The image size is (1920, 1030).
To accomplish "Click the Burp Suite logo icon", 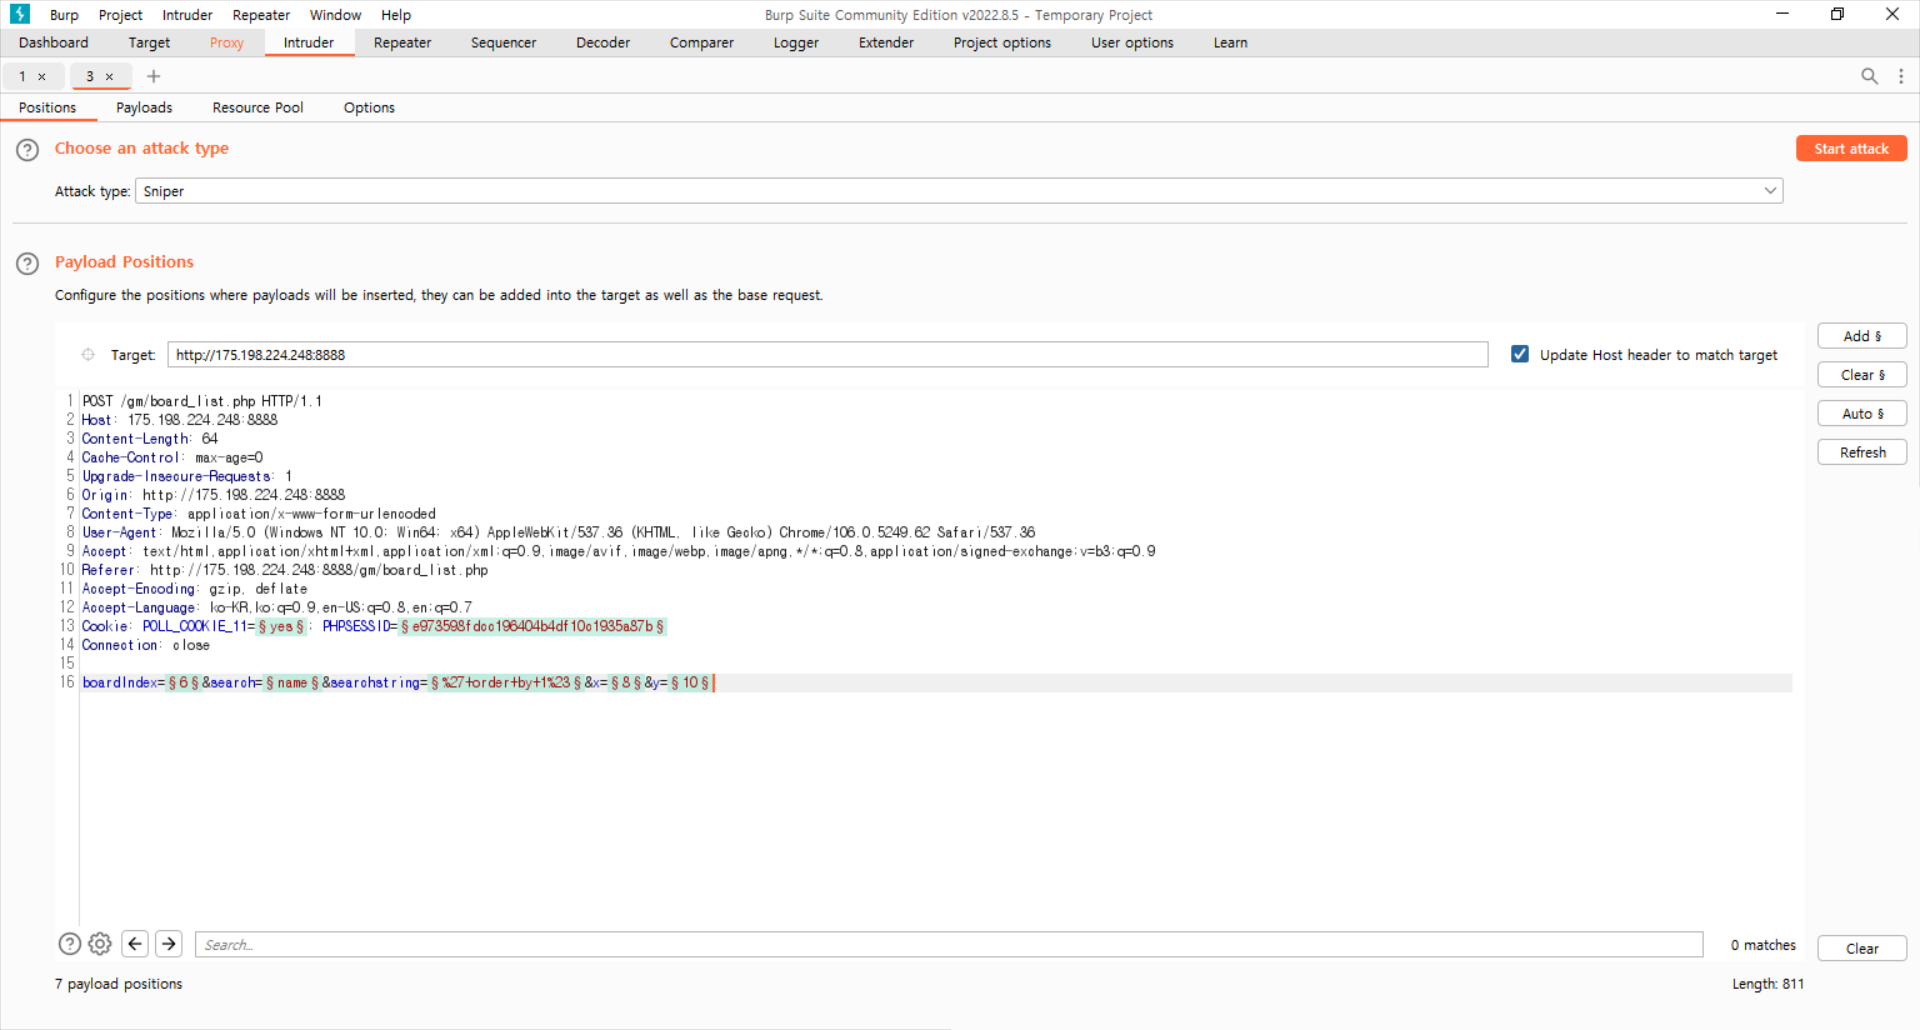I will (19, 14).
